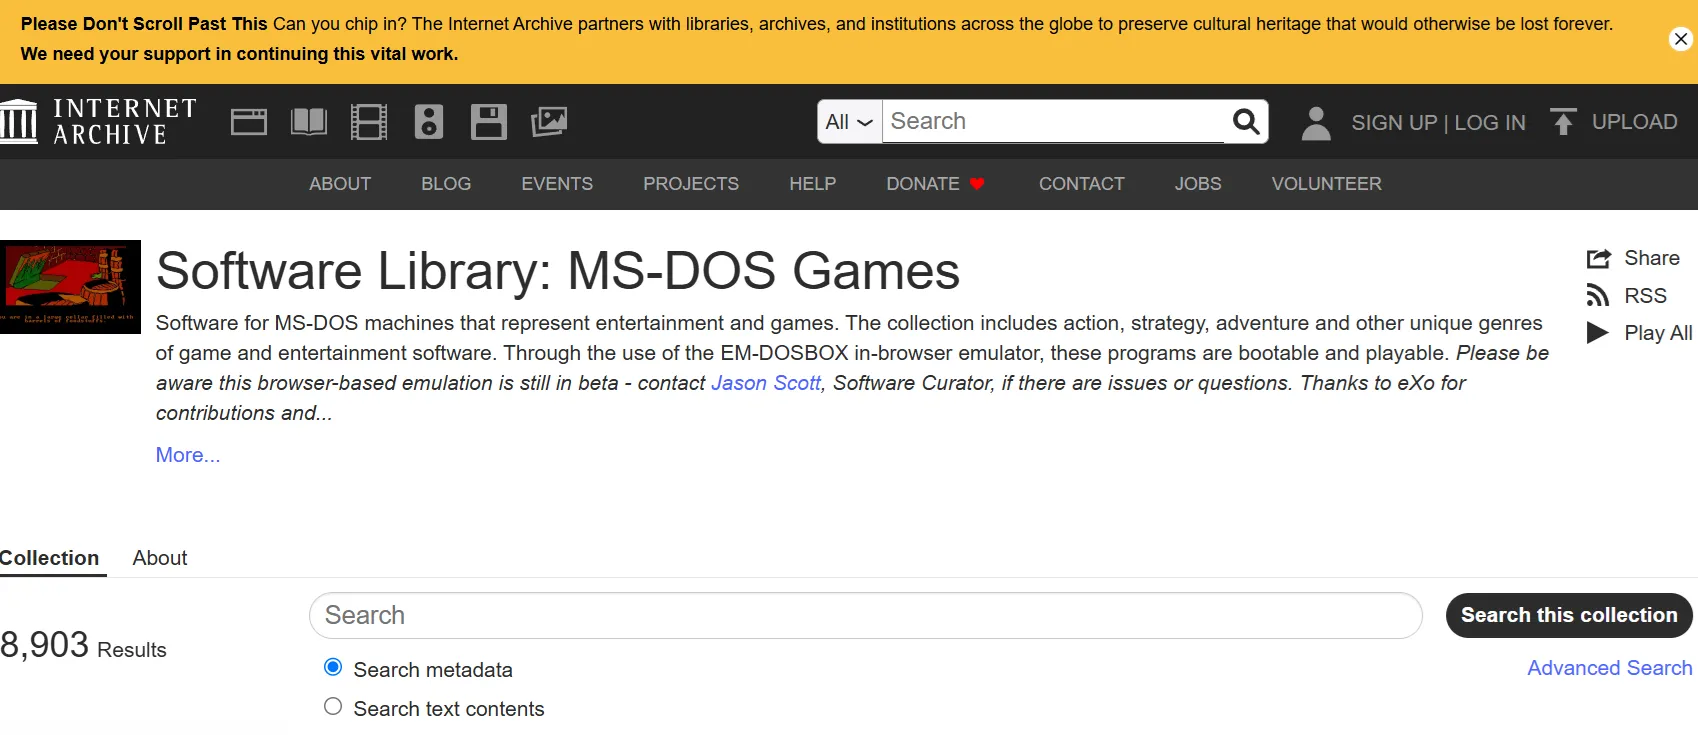Click the "Please Don't Scroll Past This" banner text
Screen dimensions: 1698x735
point(144,24)
